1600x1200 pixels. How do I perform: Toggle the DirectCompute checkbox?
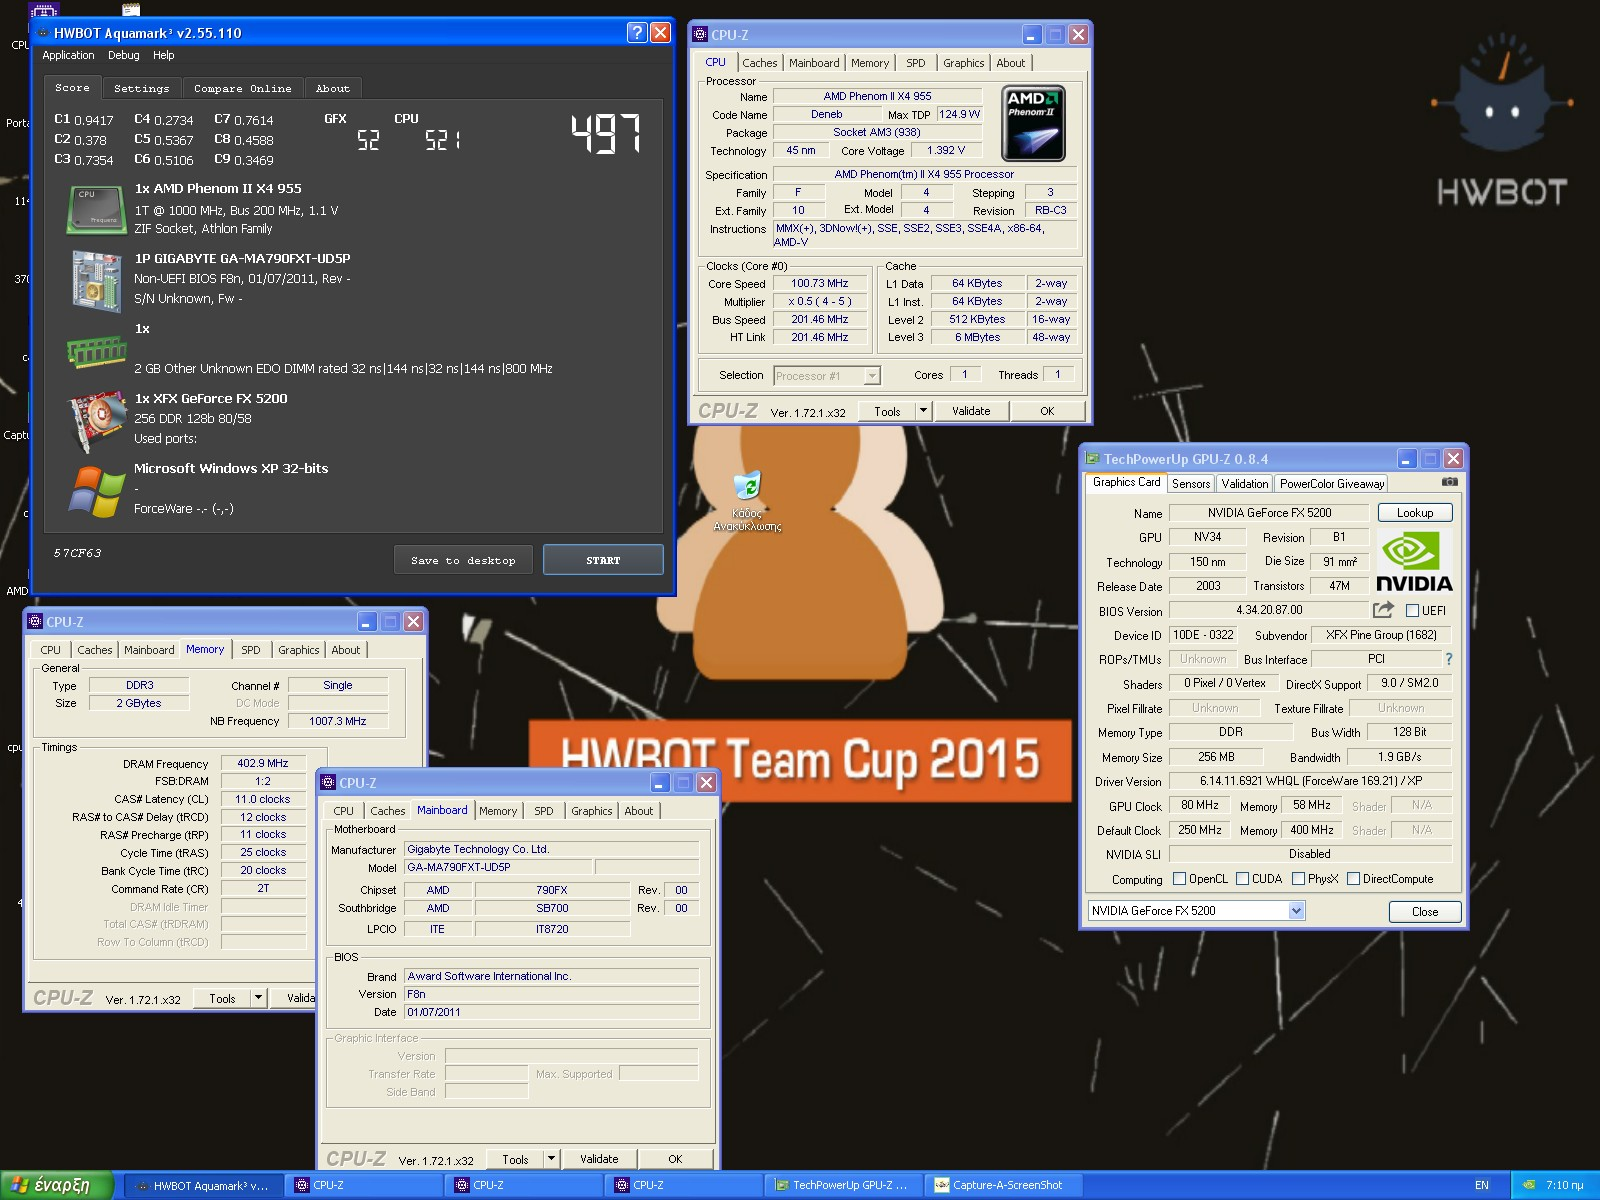click(1353, 879)
